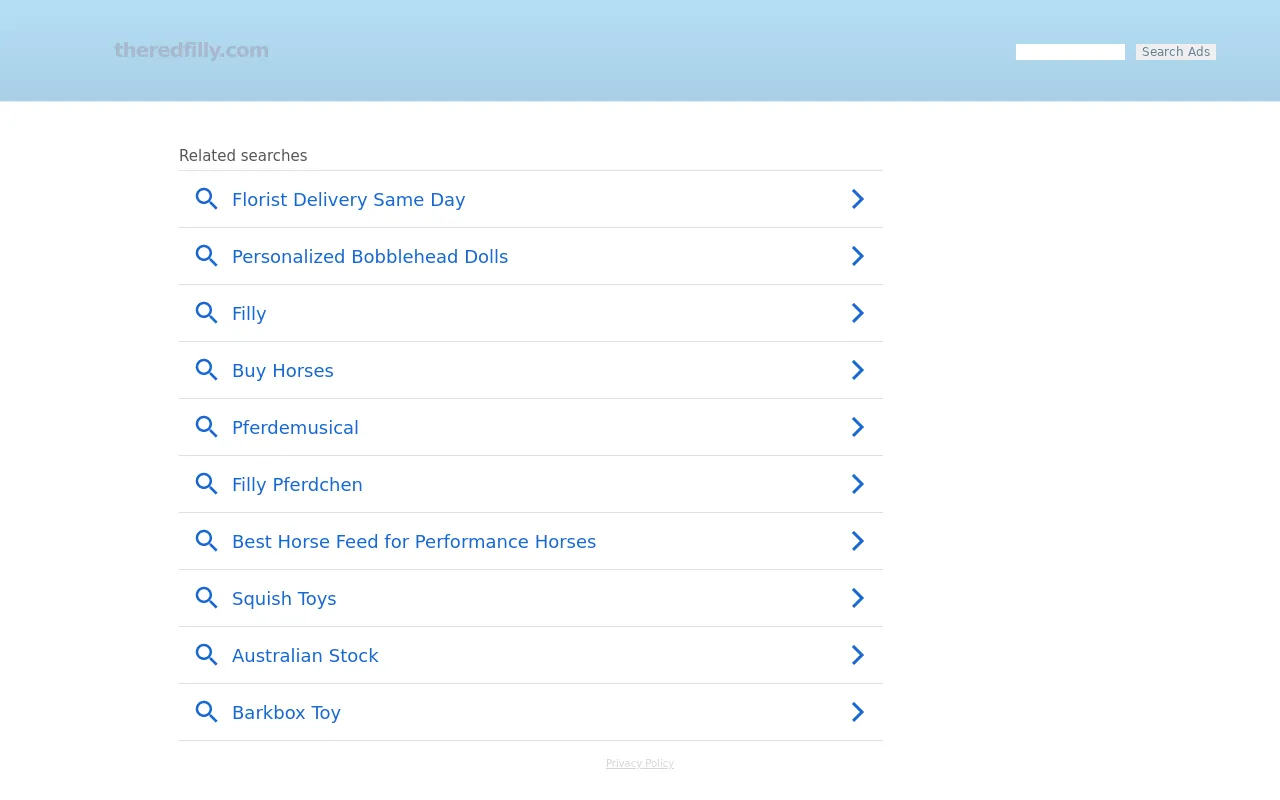Select the Squish Toys link
Image resolution: width=1280 pixels, height=800 pixels.
click(x=284, y=599)
